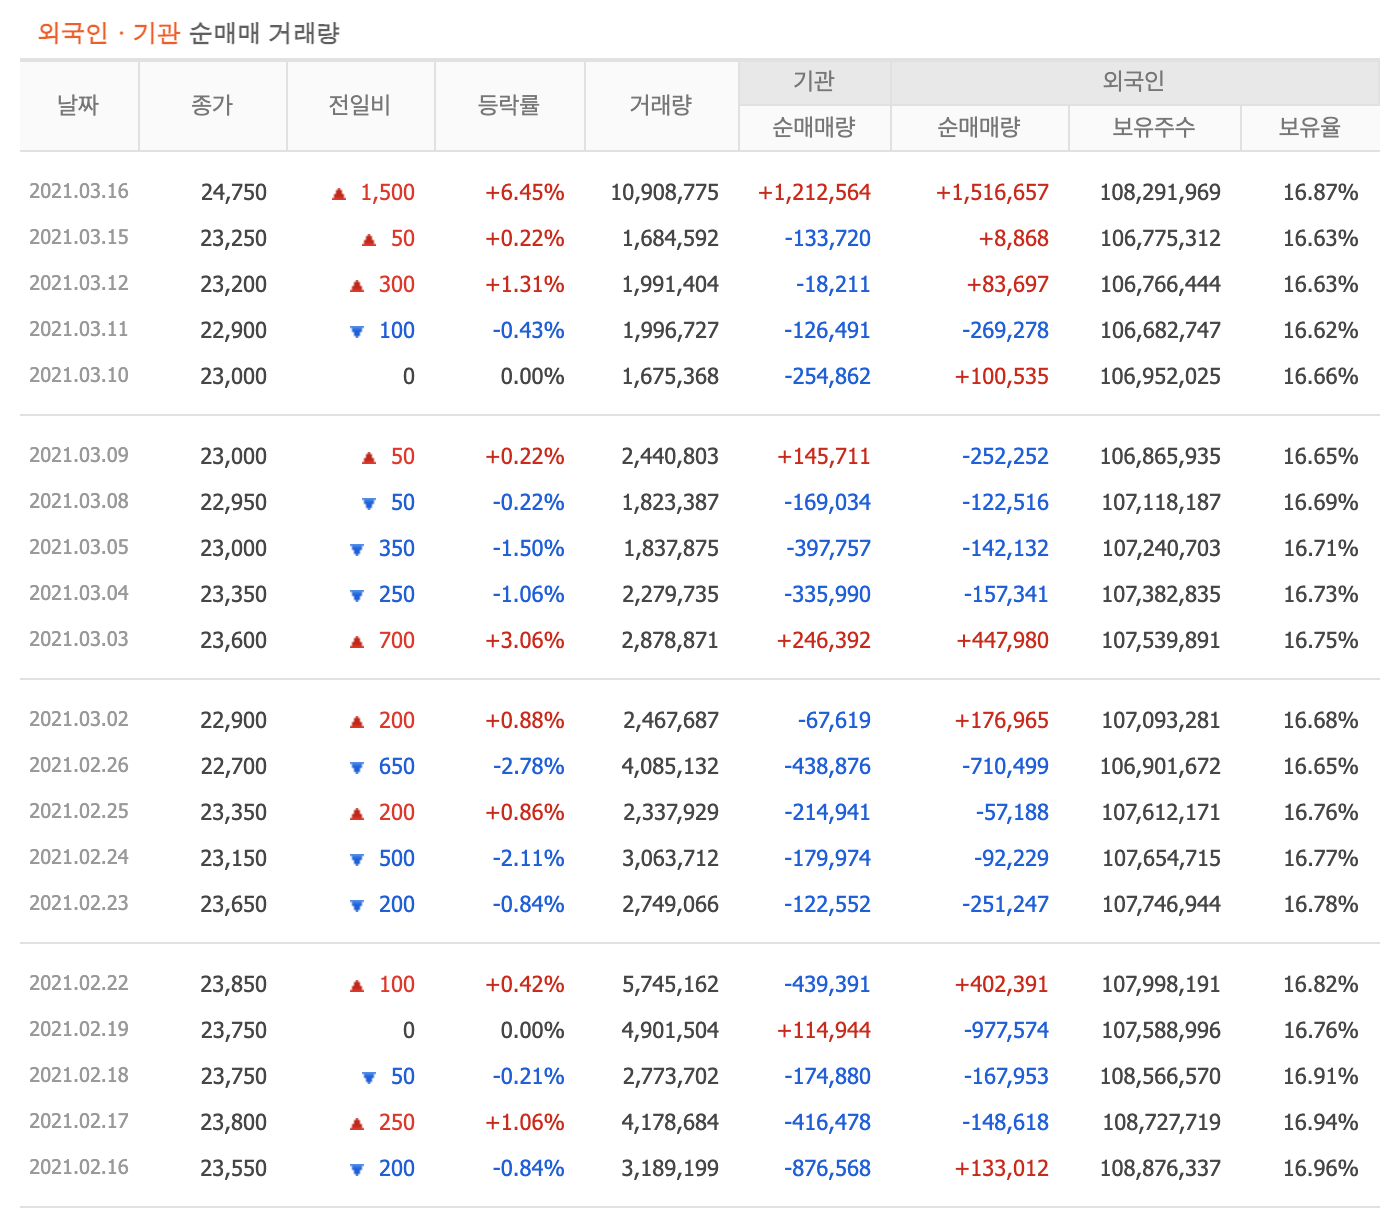Click the down-triangle icon beside 200 on 2021.02.16
The image size is (1390, 1222).
point(357,1168)
